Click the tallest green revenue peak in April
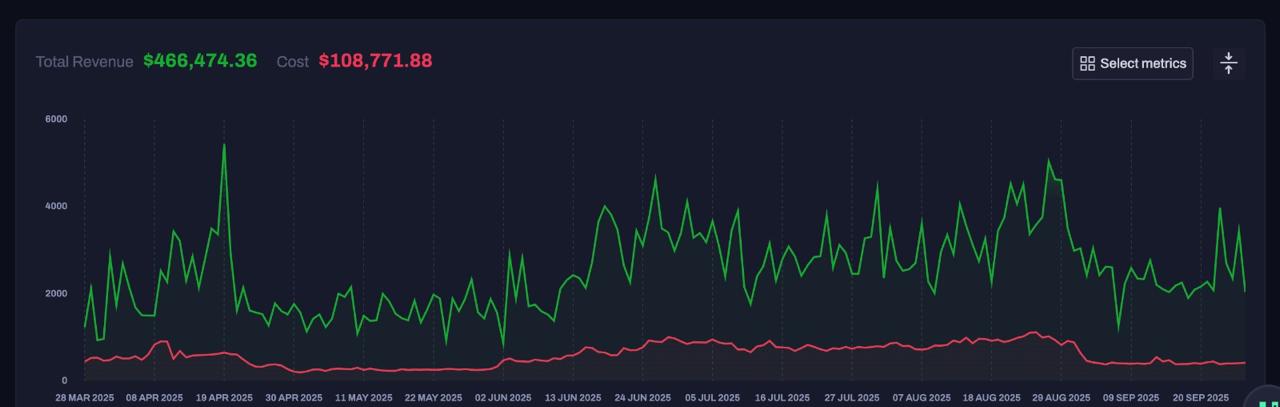 tap(224, 146)
